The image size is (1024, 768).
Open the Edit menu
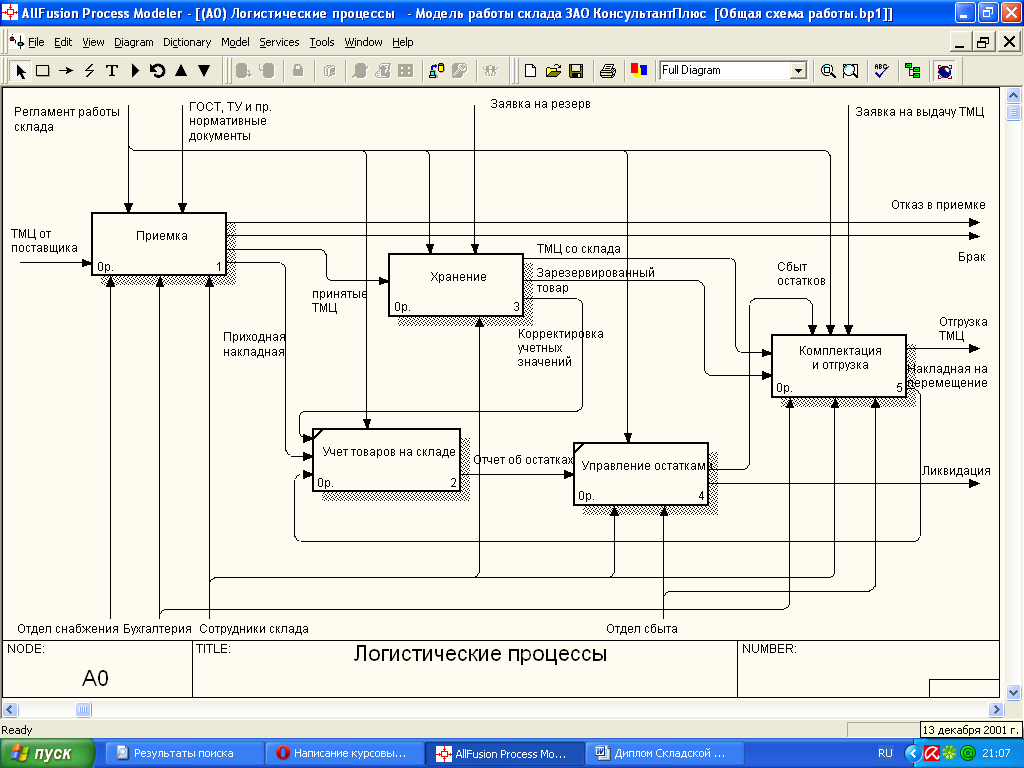(63, 42)
